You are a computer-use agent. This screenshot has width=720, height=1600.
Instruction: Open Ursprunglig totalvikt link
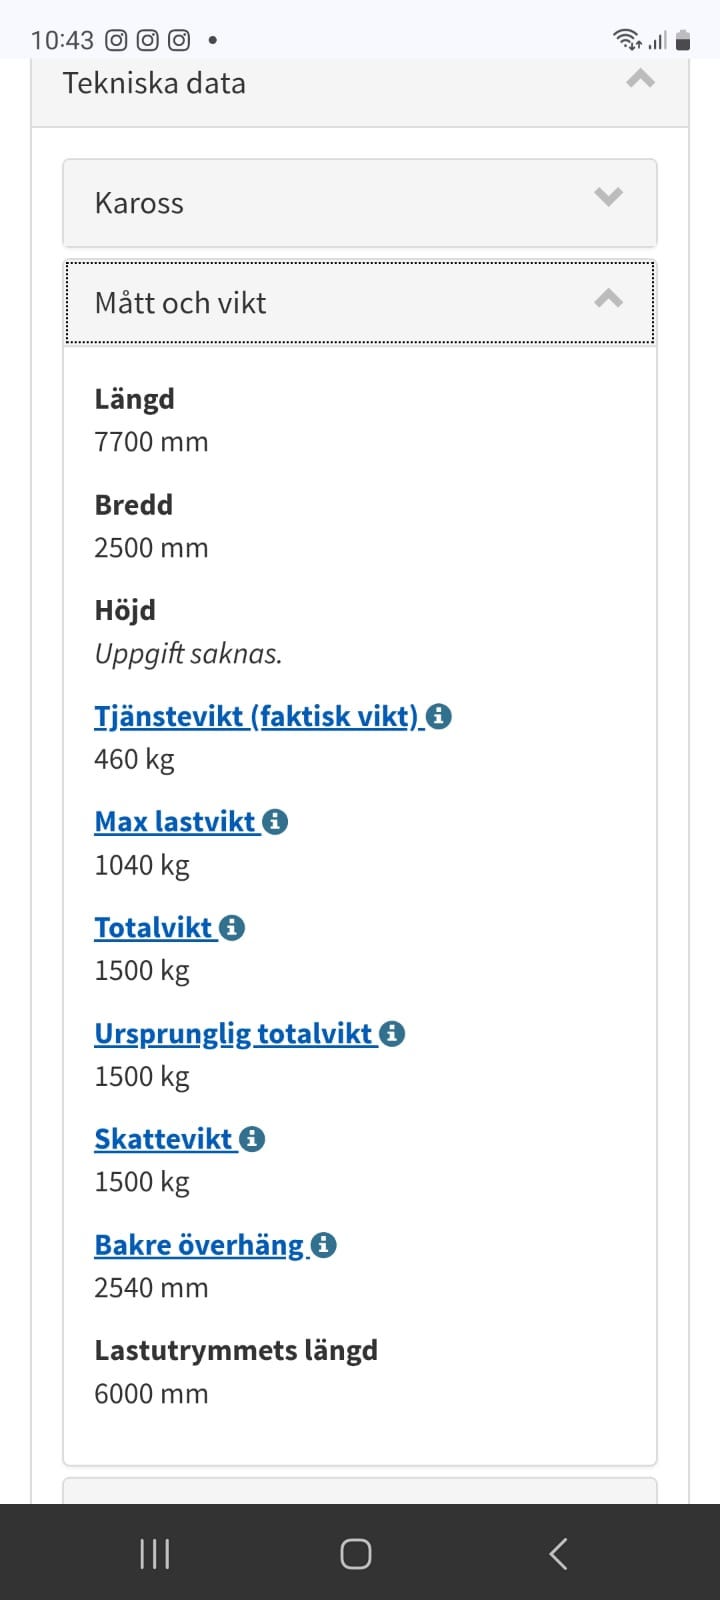pyautogui.click(x=233, y=1034)
